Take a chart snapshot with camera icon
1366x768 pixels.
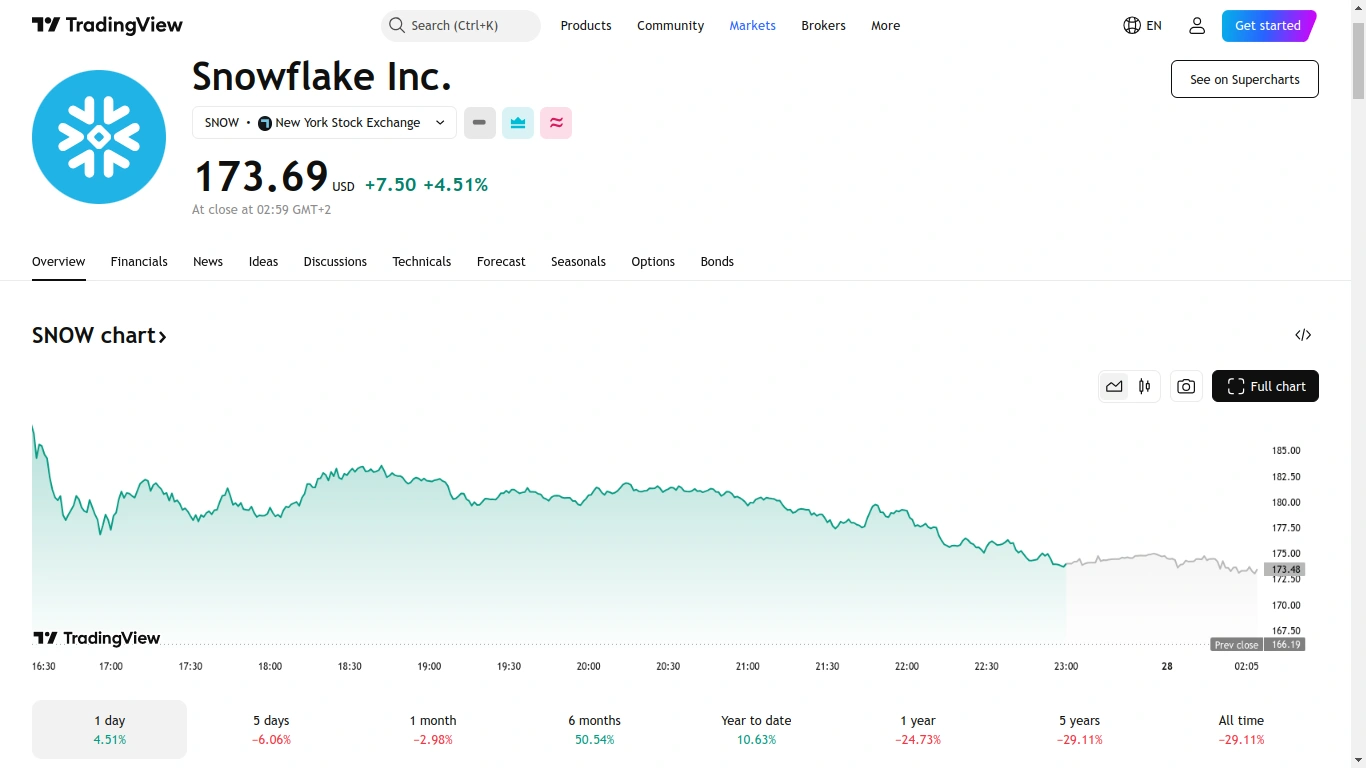click(x=1186, y=386)
